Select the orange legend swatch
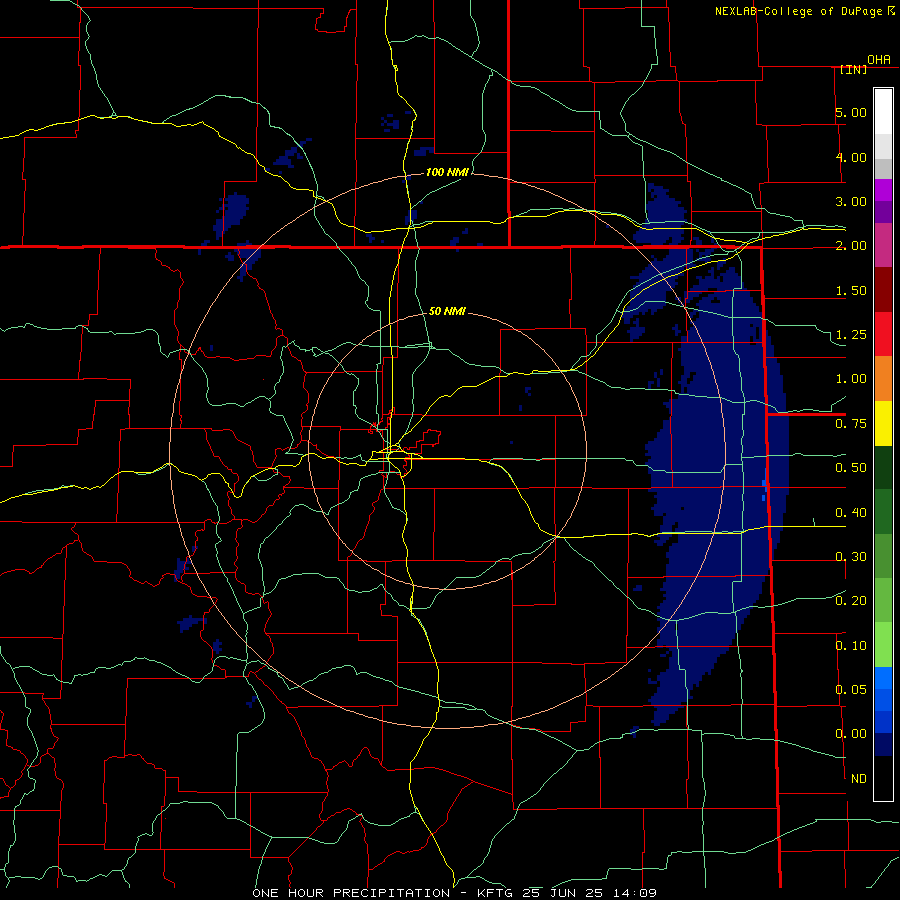 (883, 379)
